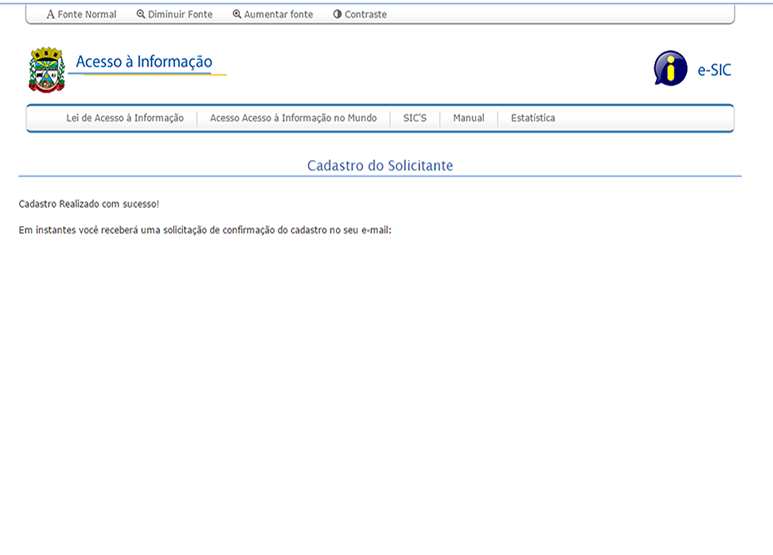Open the Manual menu item

[468, 118]
